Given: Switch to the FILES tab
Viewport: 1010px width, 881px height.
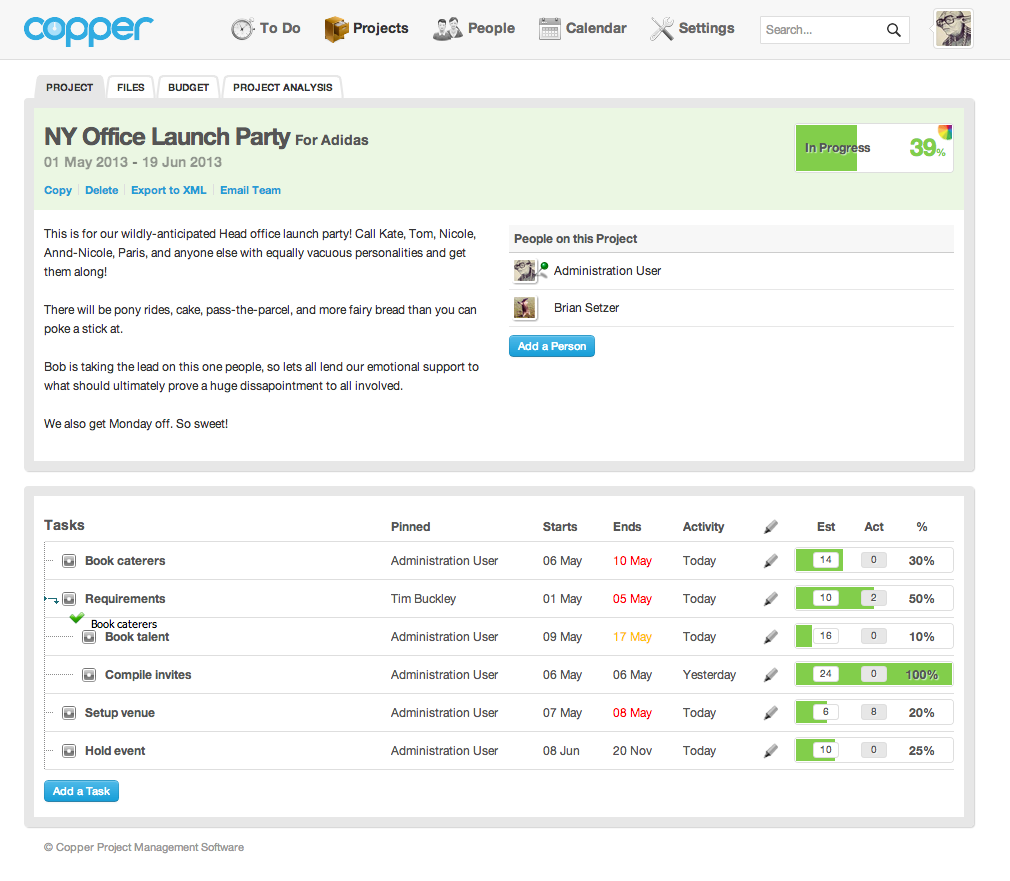Looking at the screenshot, I should point(130,87).
